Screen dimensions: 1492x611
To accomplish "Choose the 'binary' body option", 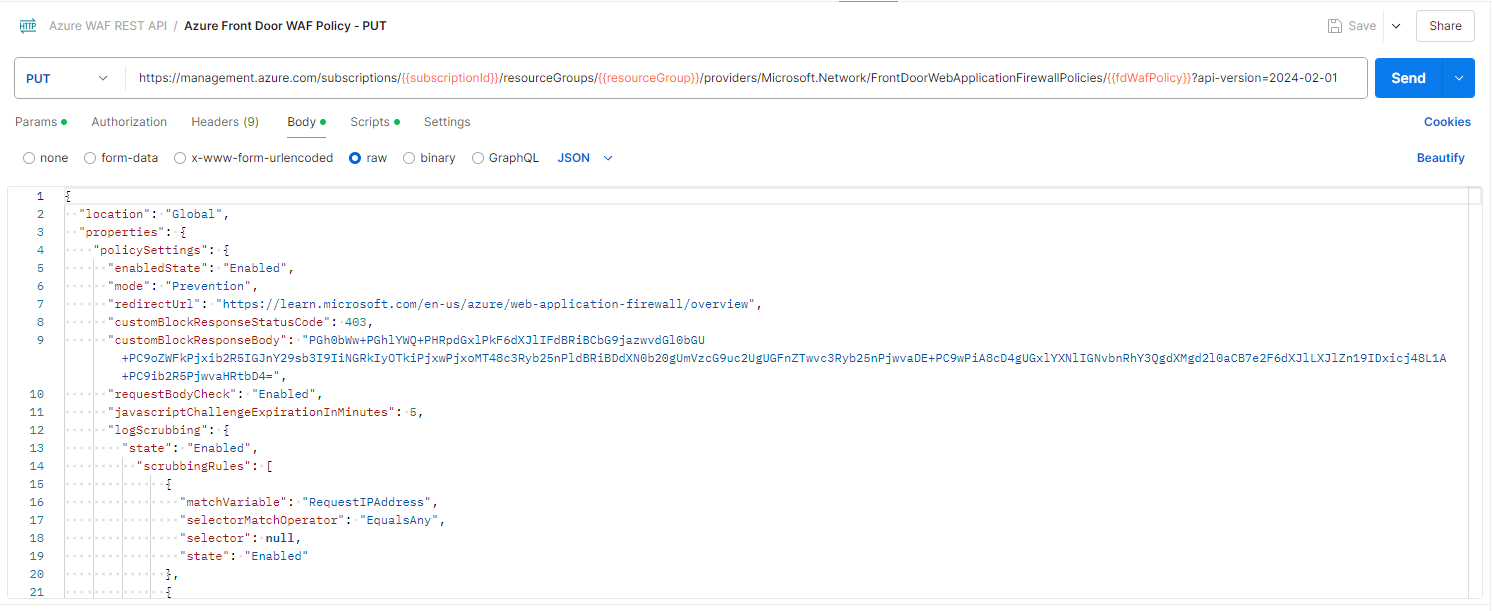I will [408, 157].
